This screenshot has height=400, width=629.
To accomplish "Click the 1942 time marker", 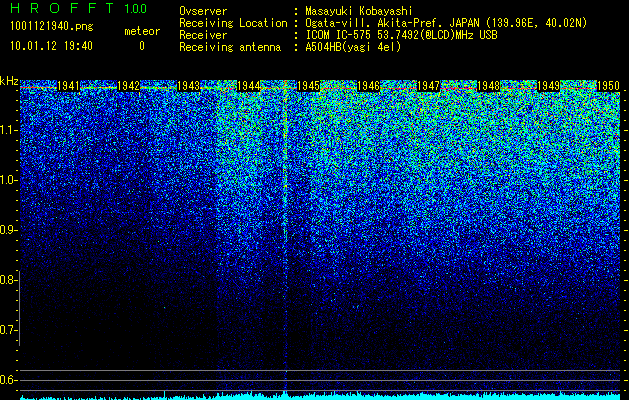I will point(128,86).
